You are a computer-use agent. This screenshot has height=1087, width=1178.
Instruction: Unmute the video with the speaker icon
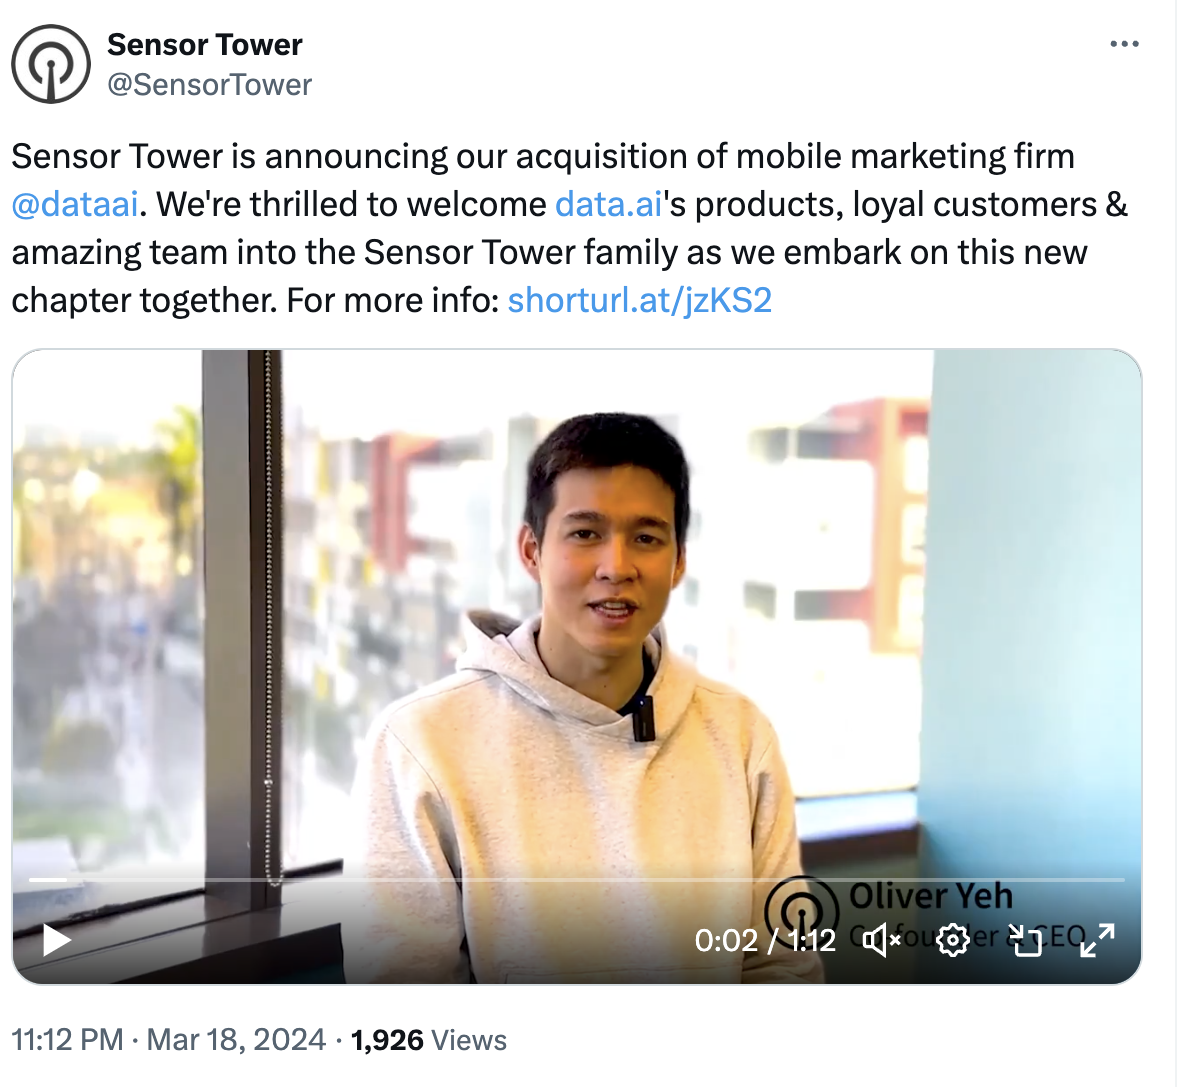click(x=881, y=940)
